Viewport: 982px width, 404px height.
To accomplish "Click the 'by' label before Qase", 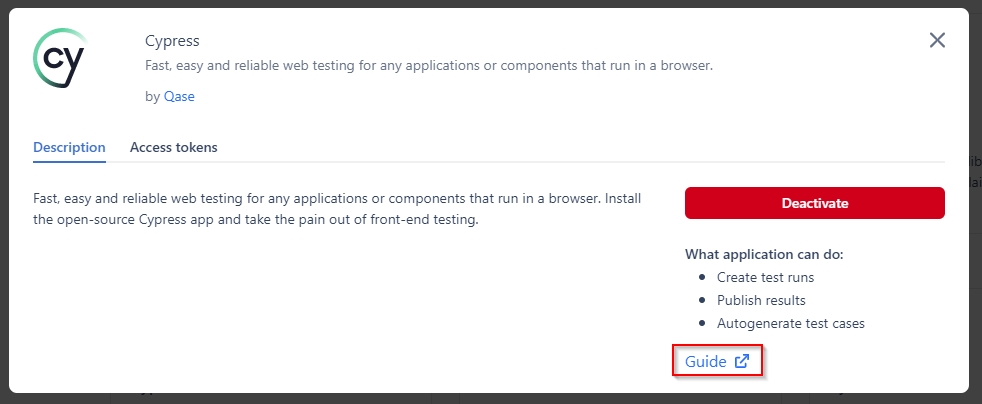I will coord(152,97).
